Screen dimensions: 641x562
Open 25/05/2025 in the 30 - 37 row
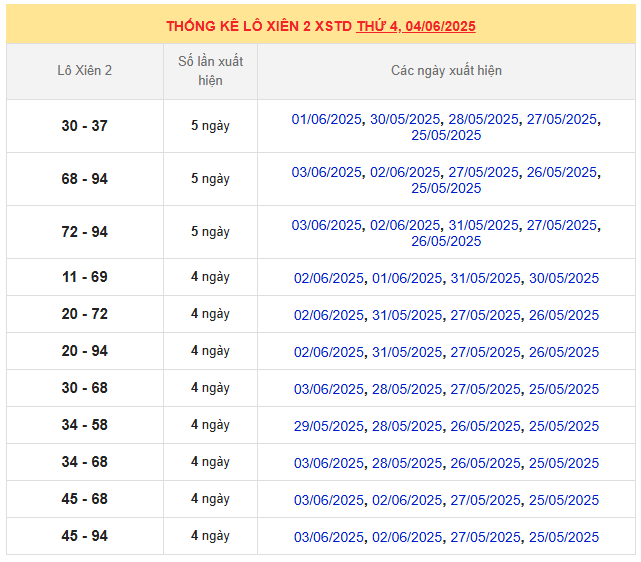(x=446, y=135)
